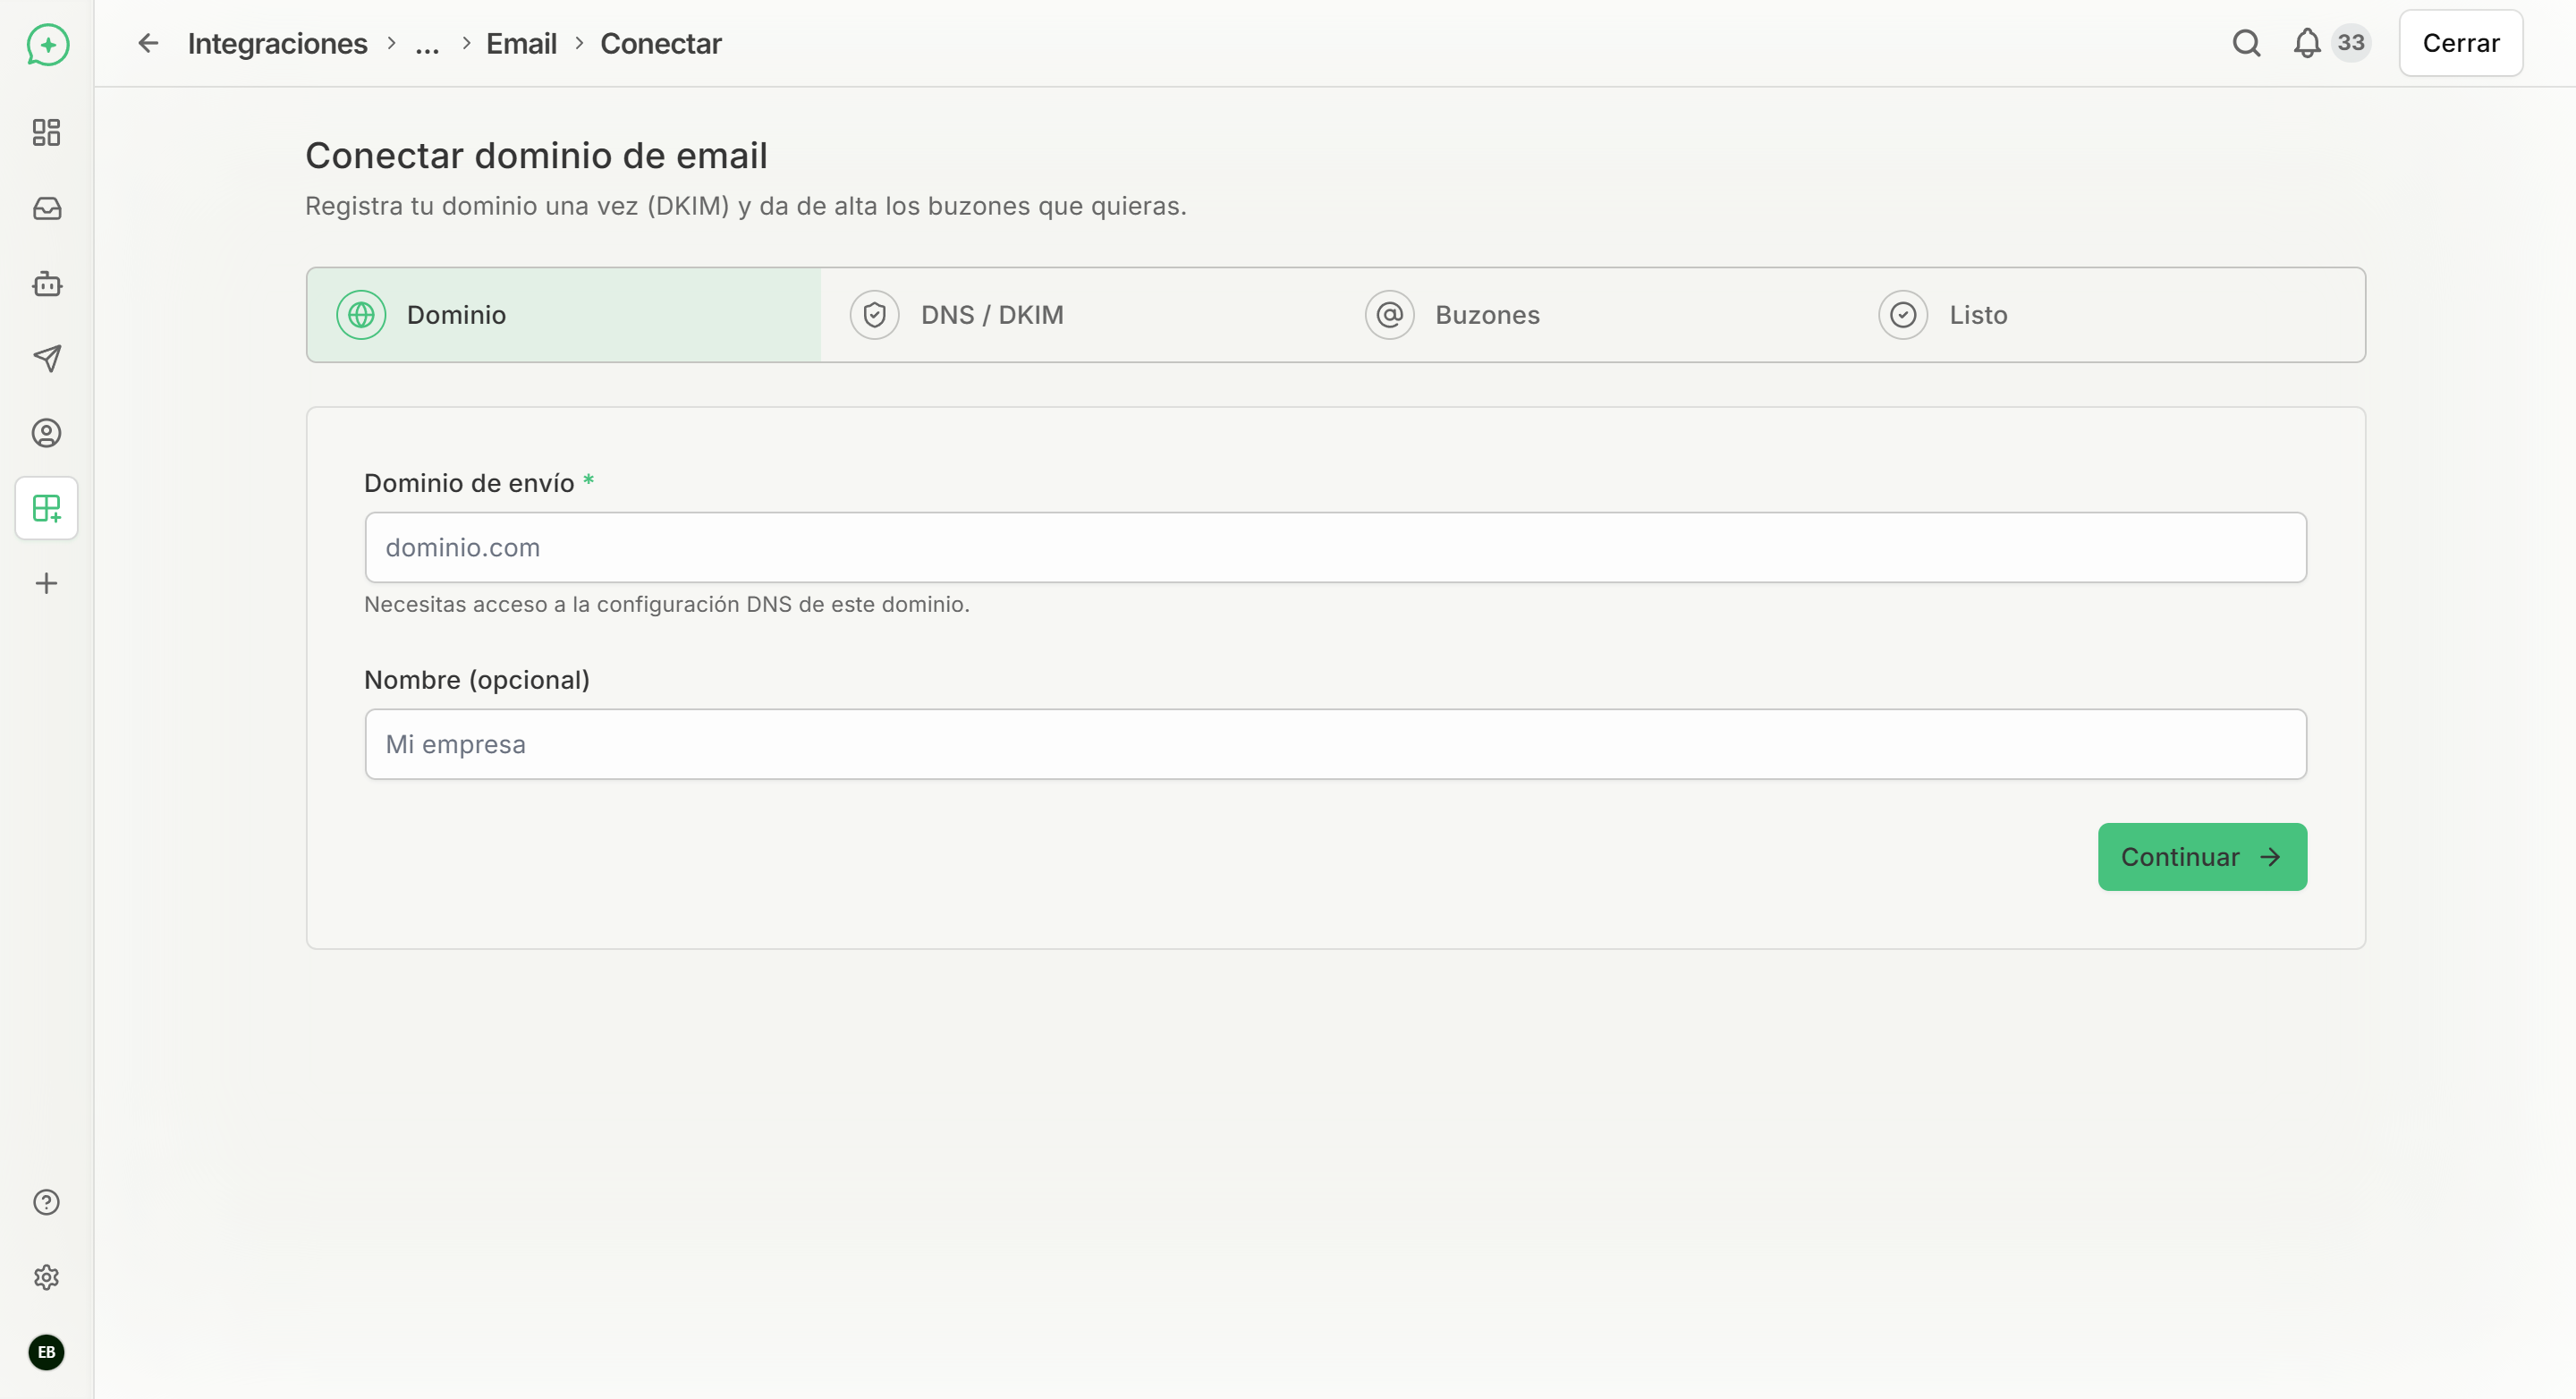This screenshot has height=1399, width=2576.
Task: Select the integrations icon in sidebar
Action: tap(46, 508)
